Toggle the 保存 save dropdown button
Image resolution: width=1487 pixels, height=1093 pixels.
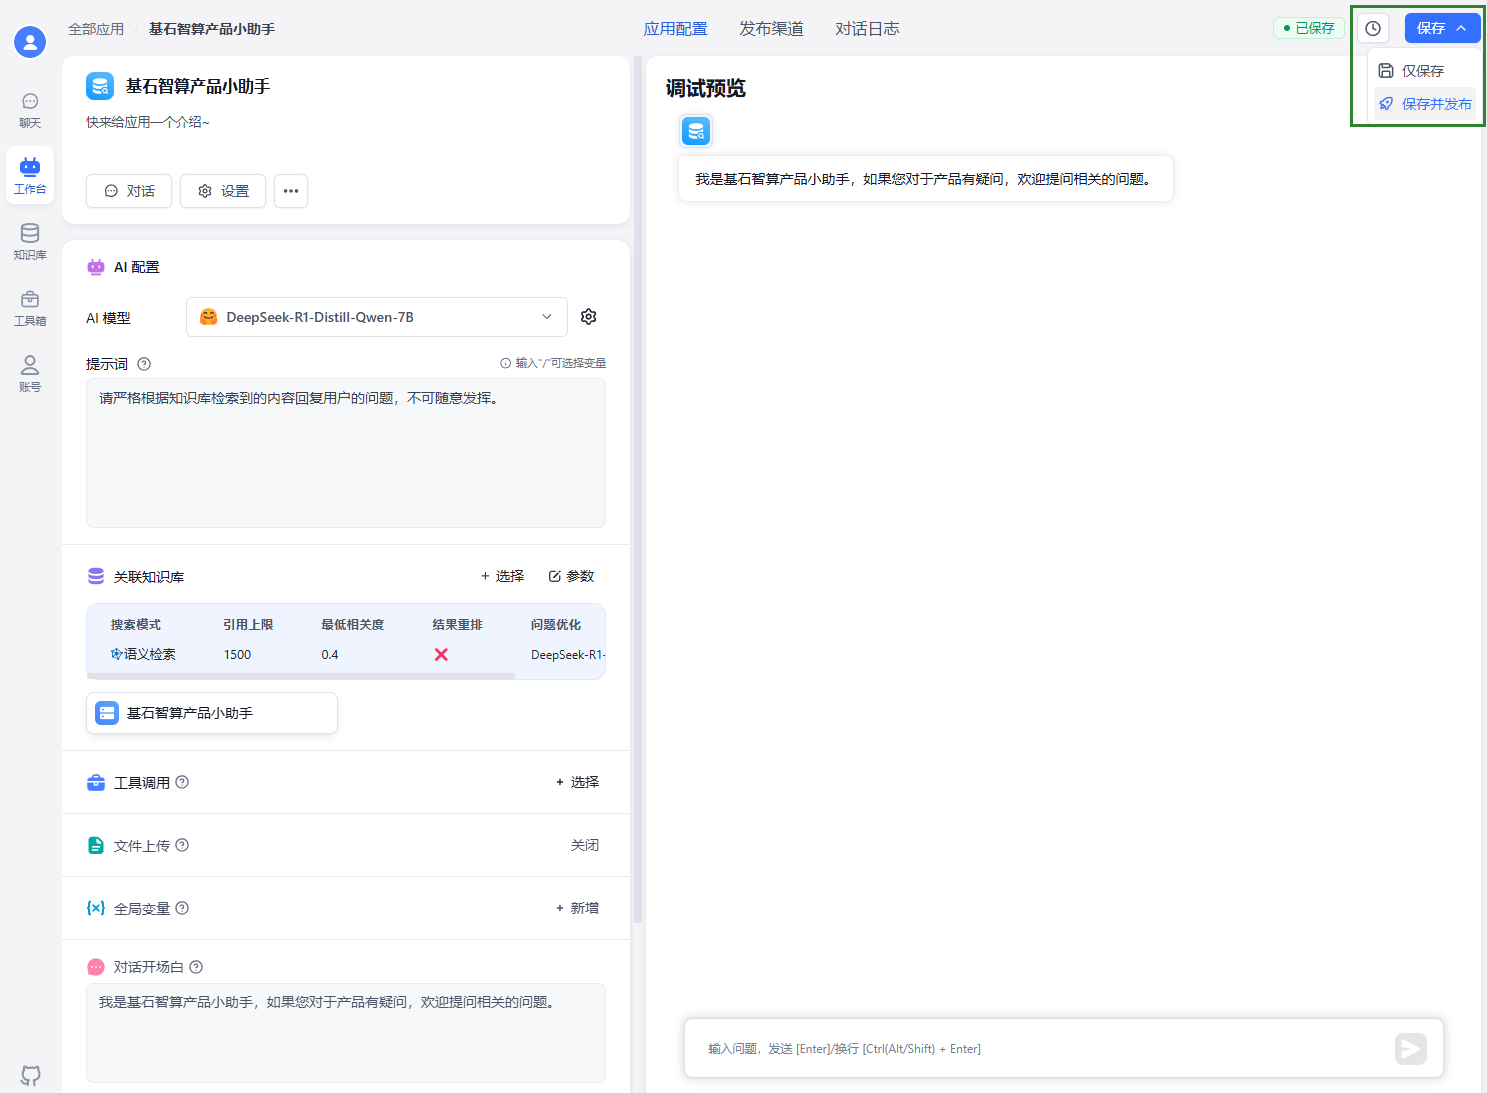[x=1442, y=28]
